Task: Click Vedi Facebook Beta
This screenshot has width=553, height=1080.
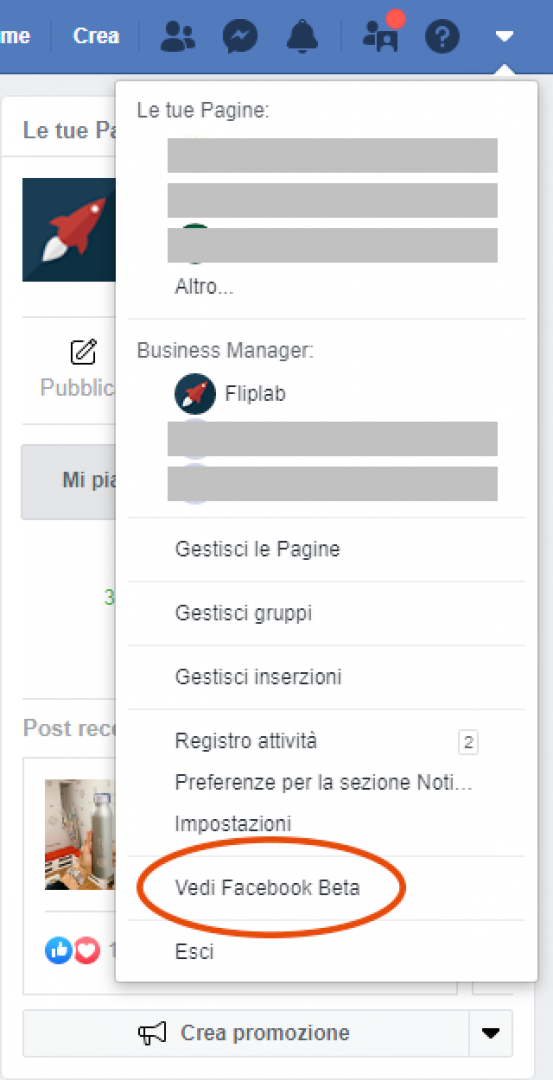Action: coord(267,888)
